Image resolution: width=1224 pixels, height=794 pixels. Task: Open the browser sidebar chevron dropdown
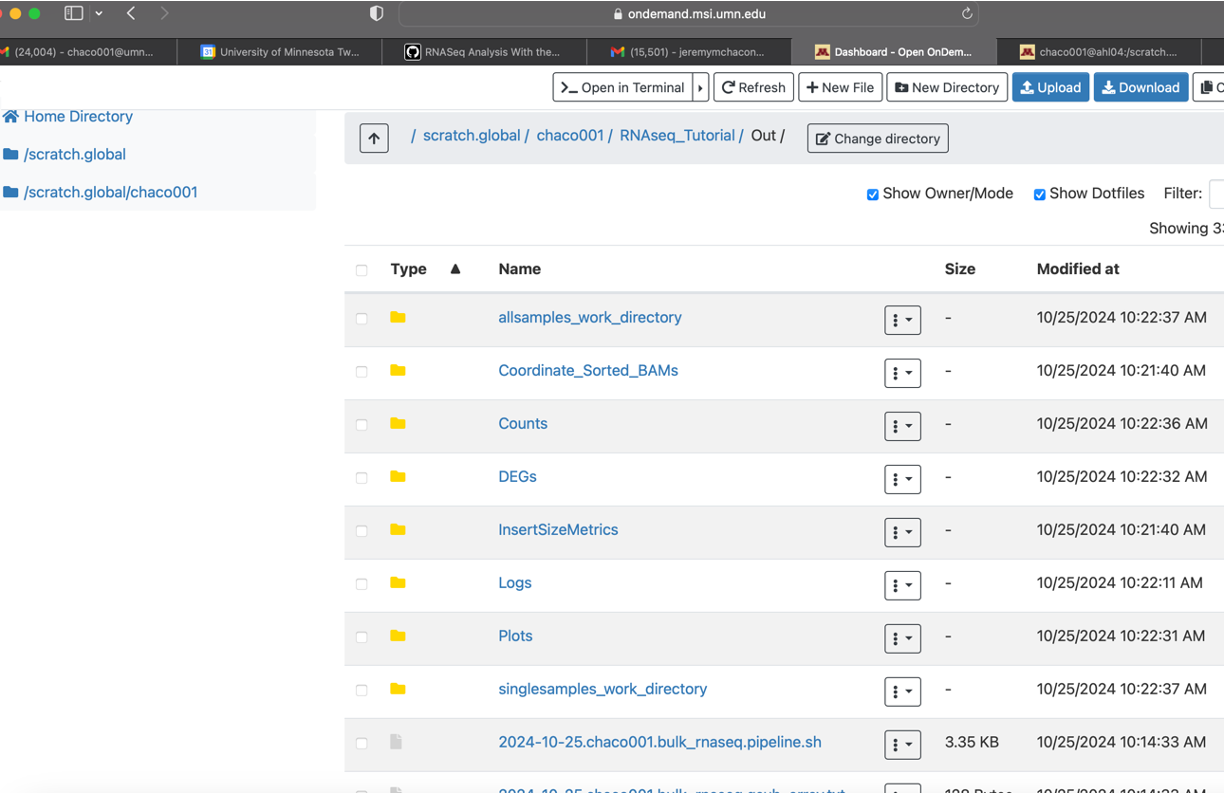pyautogui.click(x=99, y=13)
